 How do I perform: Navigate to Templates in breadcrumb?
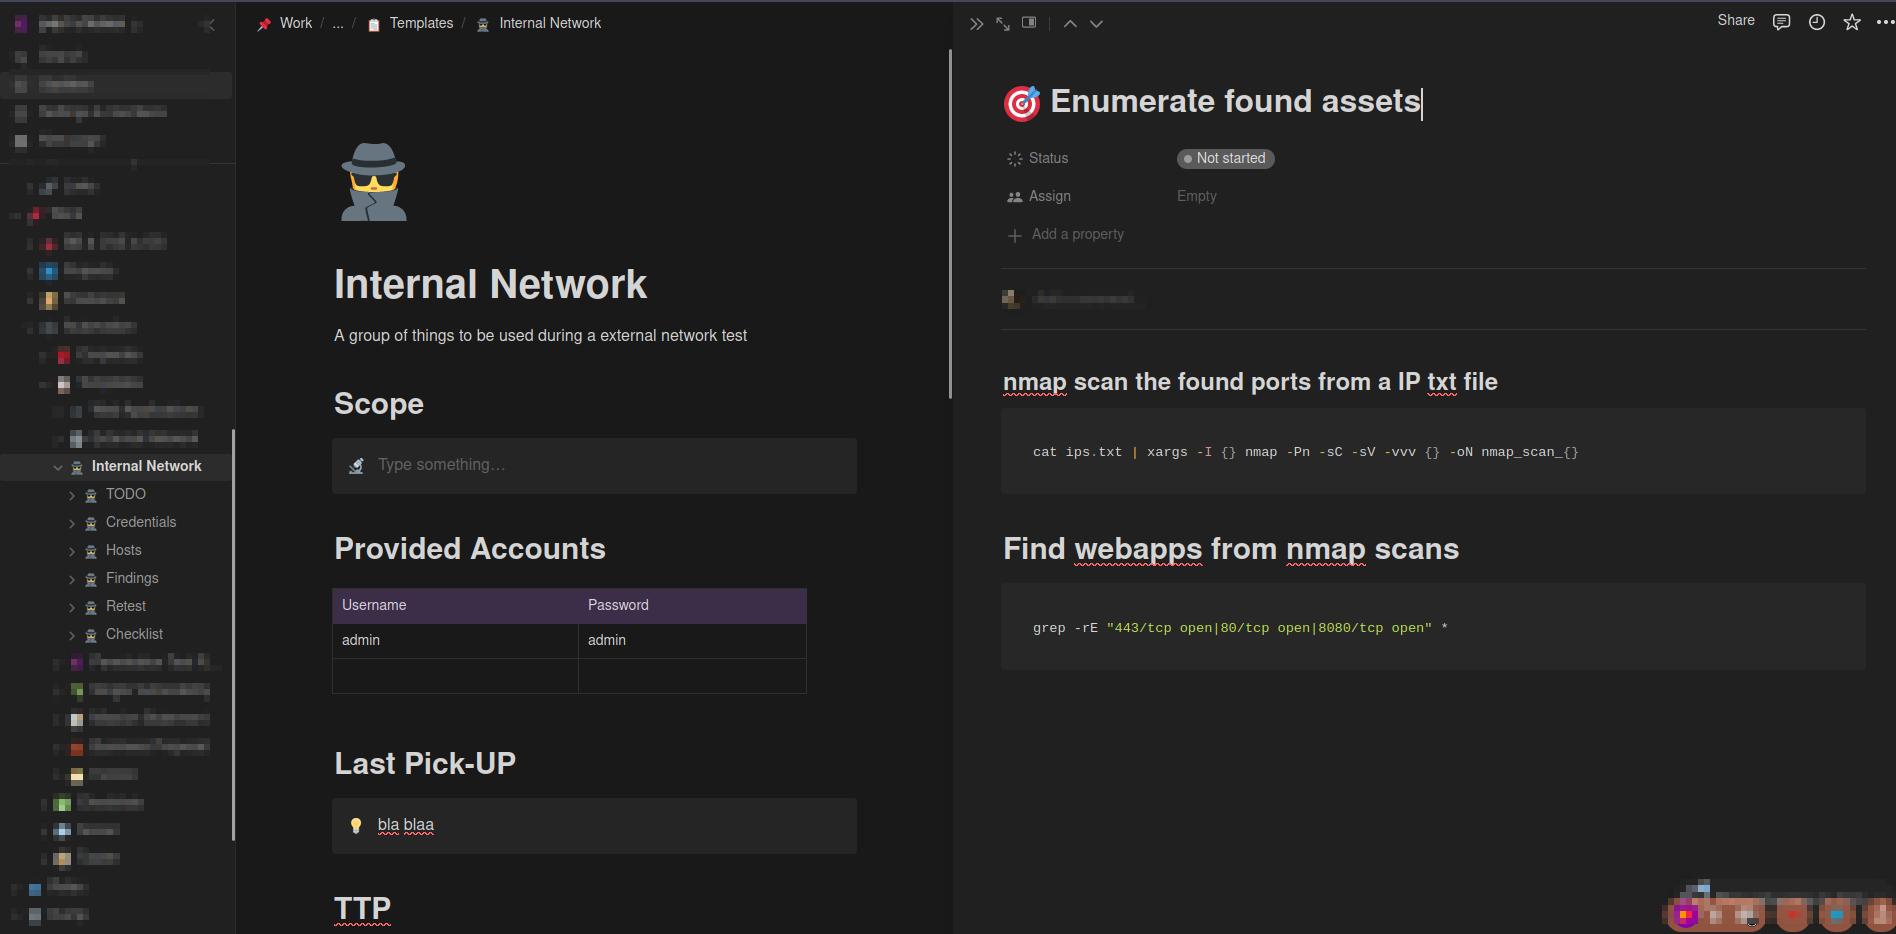click(420, 23)
